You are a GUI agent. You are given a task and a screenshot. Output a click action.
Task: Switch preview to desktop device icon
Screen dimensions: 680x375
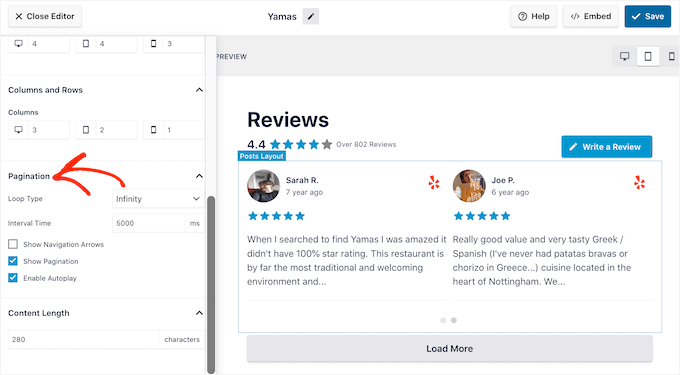[624, 56]
